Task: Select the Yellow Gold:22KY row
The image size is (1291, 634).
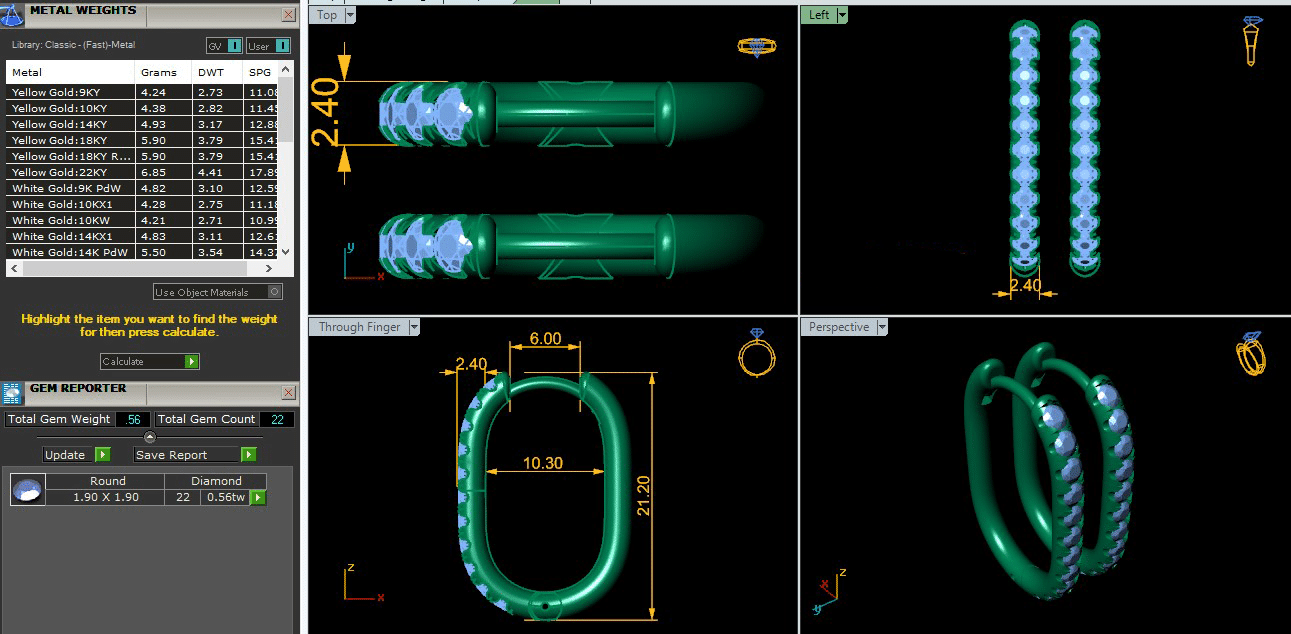Action: coord(142,172)
